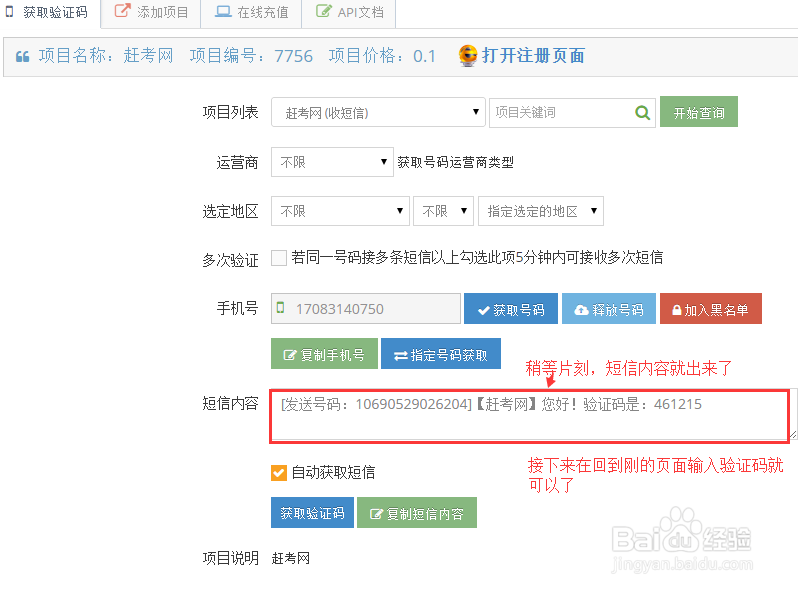798x592 pixels.
Task: Expand the 项目列表 dropdown showing 赶考网 (收短信)
Action: (x=378, y=112)
